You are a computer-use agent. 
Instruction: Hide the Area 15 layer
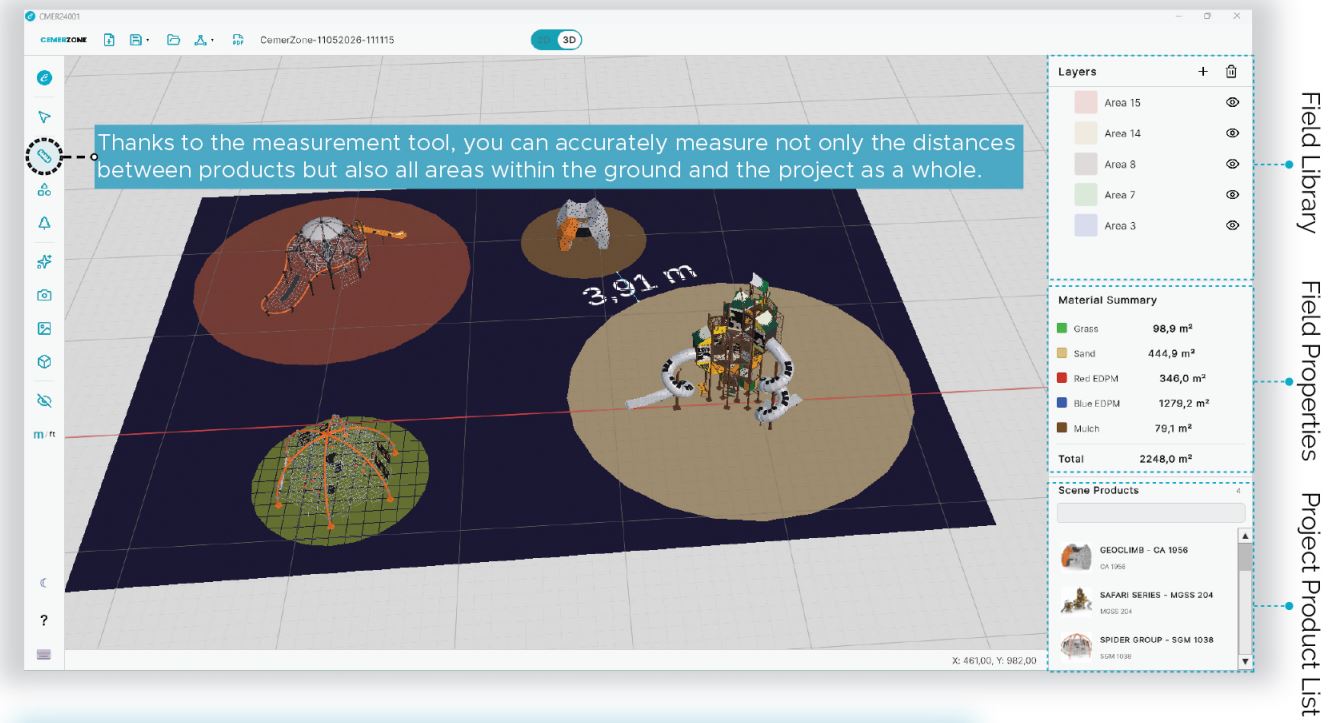(1232, 102)
